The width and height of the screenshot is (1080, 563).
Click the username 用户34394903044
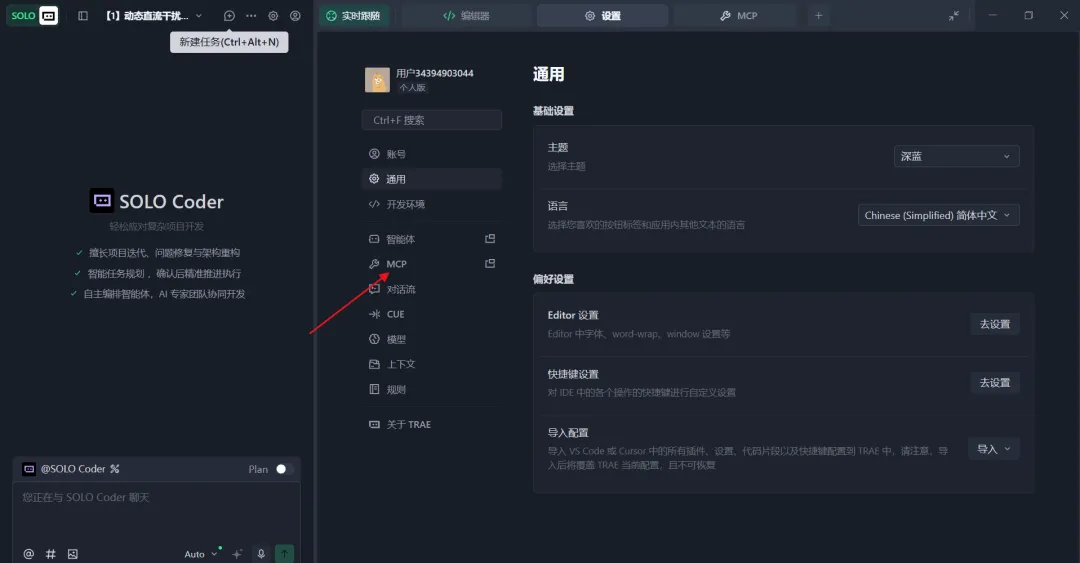[435, 73]
